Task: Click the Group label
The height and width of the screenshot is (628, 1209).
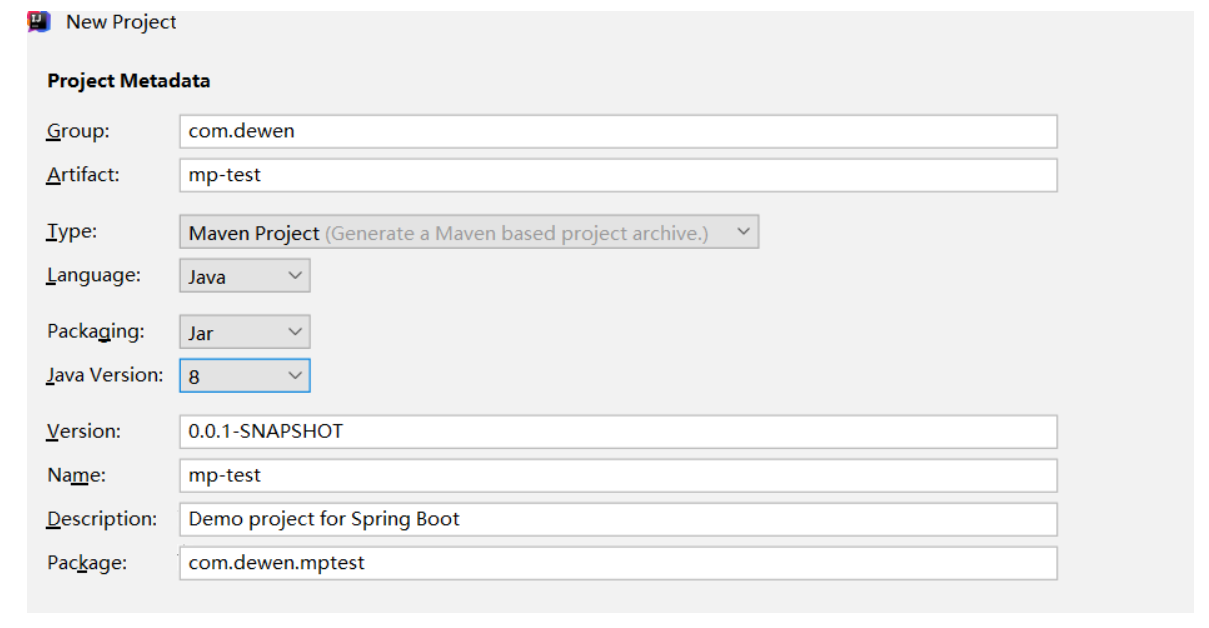Action: pos(78,131)
